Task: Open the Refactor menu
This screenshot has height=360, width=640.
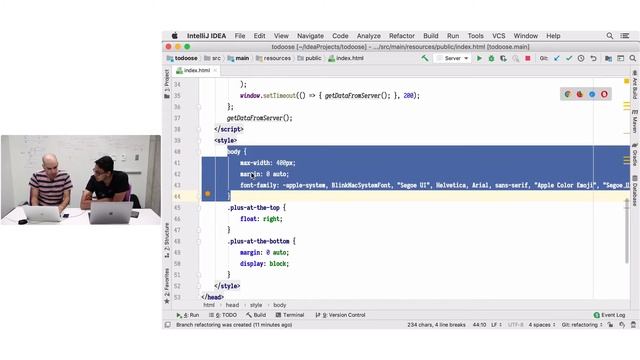Action: (402, 36)
